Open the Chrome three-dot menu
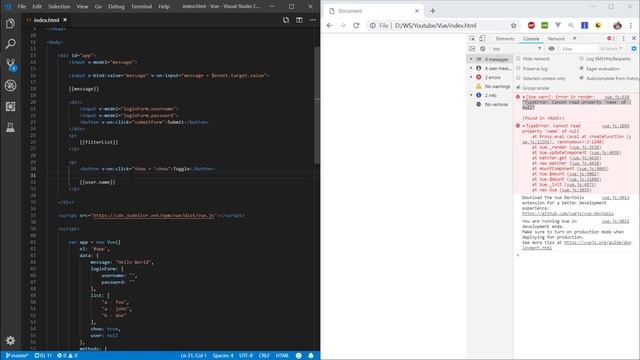 click(x=631, y=25)
